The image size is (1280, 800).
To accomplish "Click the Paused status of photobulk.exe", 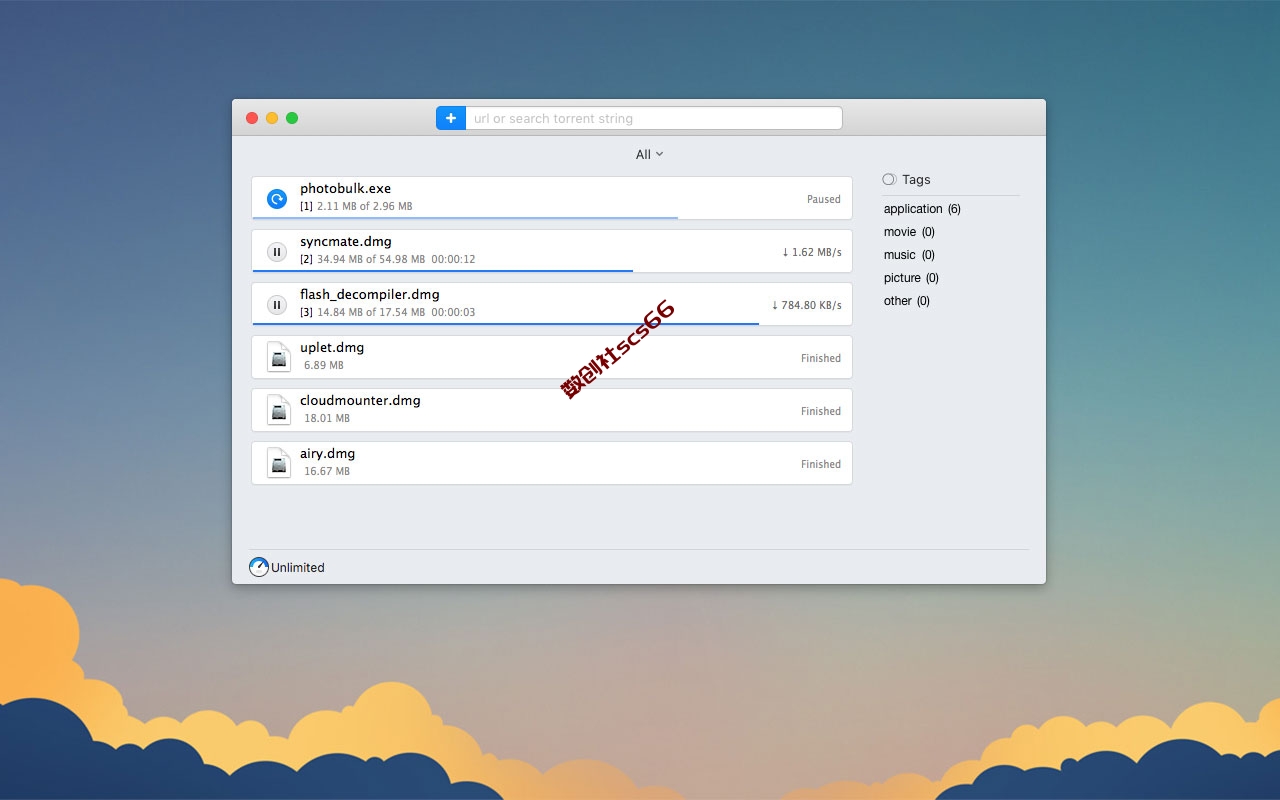I will (x=824, y=199).
